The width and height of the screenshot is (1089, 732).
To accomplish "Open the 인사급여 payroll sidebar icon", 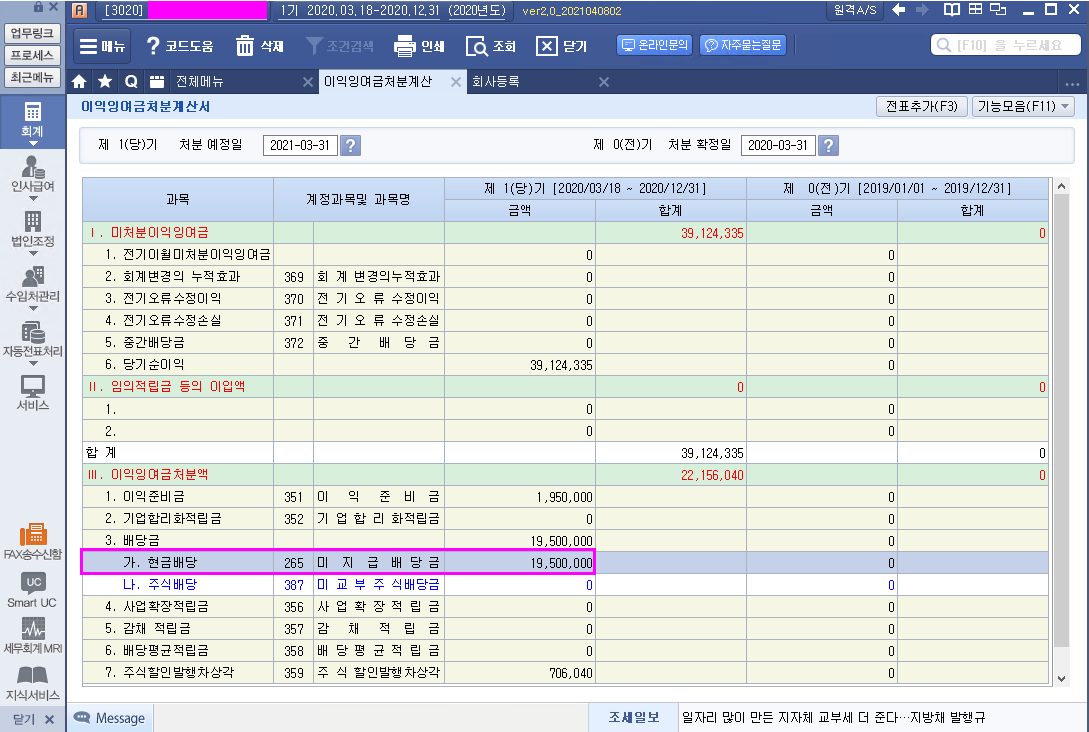I will click(32, 173).
